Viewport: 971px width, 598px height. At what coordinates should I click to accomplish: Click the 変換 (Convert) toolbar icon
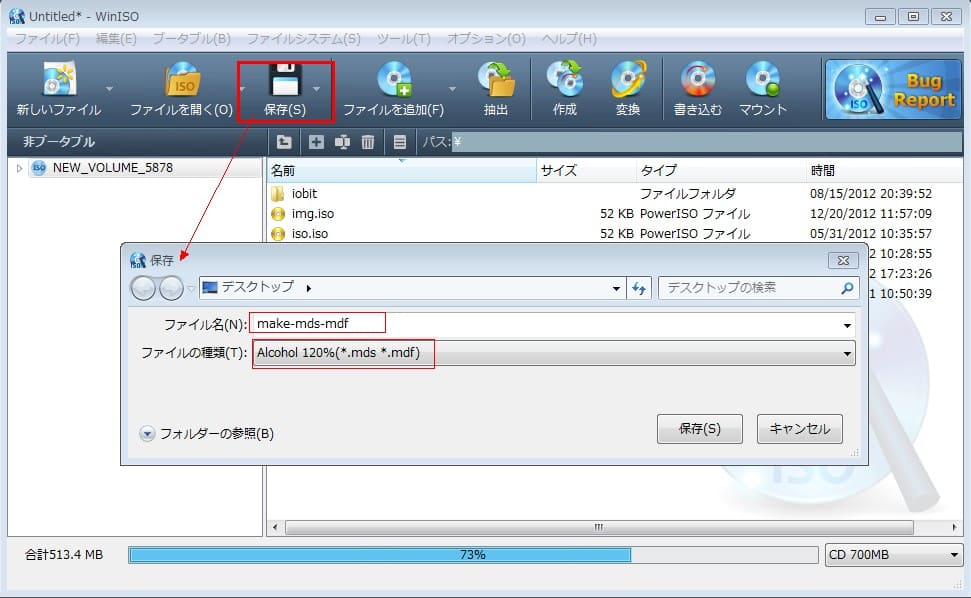click(629, 80)
